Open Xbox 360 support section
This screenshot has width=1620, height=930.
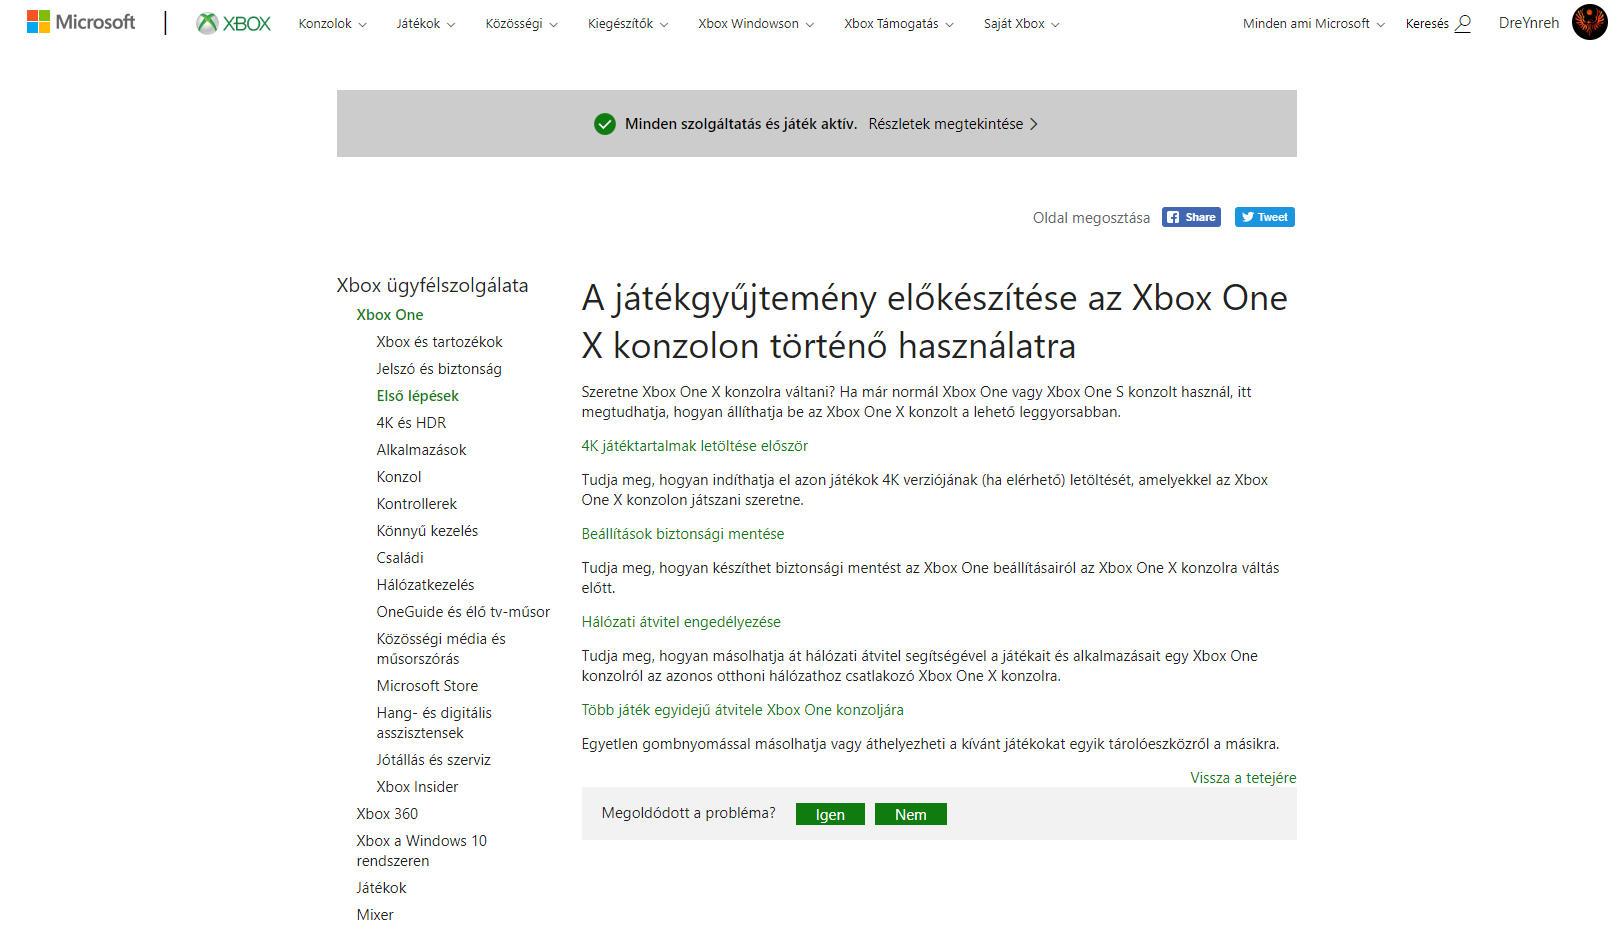pos(388,814)
